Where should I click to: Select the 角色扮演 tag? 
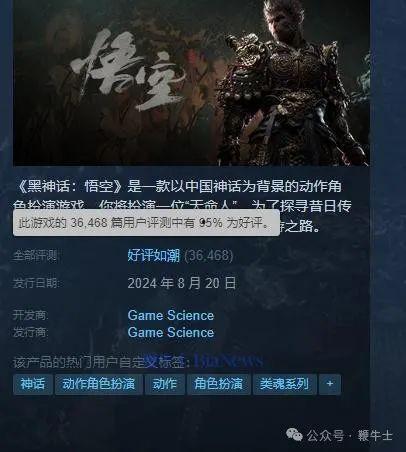pyautogui.click(x=219, y=384)
